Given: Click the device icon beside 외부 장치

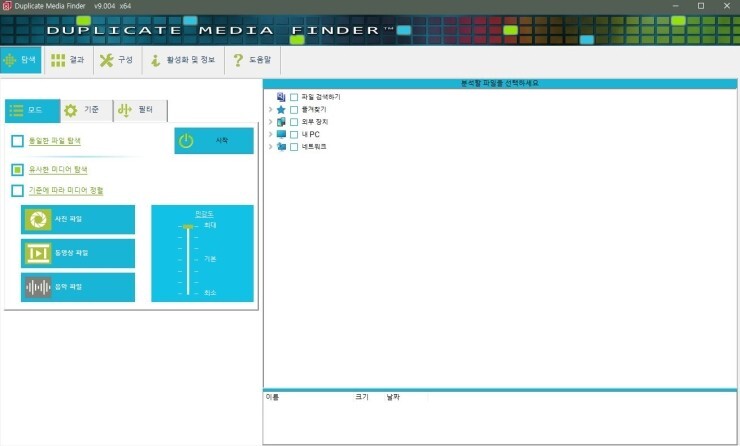Looking at the screenshot, I should tap(281, 122).
